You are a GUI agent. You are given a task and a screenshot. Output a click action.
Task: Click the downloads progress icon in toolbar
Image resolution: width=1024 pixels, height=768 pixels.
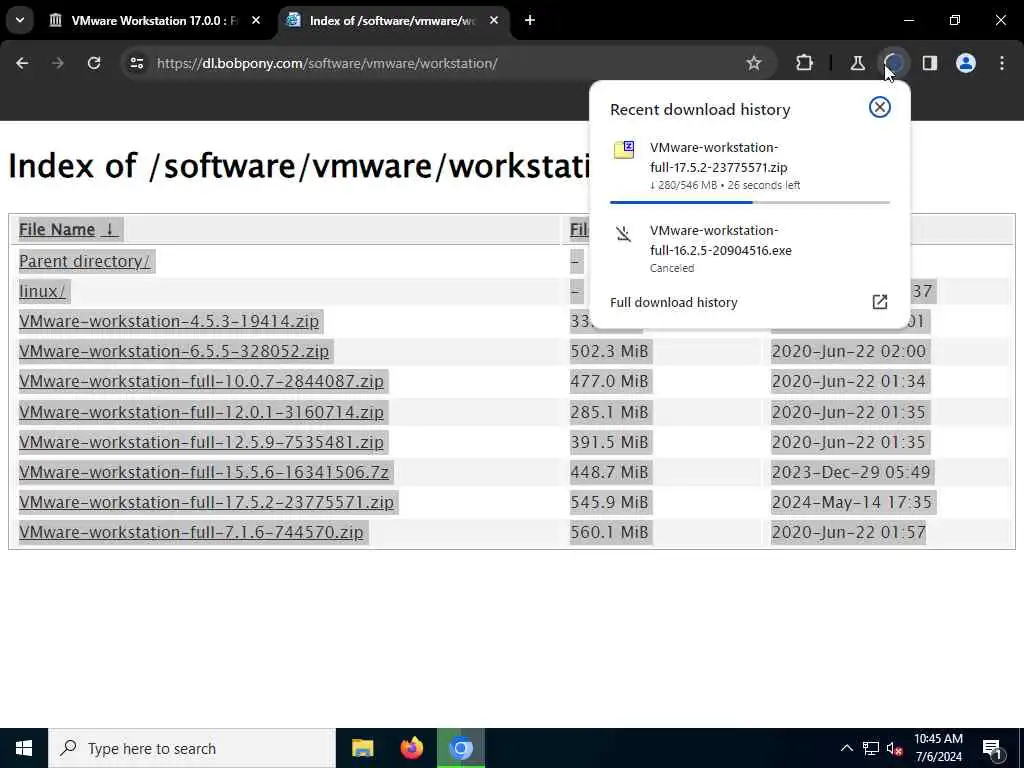coord(893,63)
